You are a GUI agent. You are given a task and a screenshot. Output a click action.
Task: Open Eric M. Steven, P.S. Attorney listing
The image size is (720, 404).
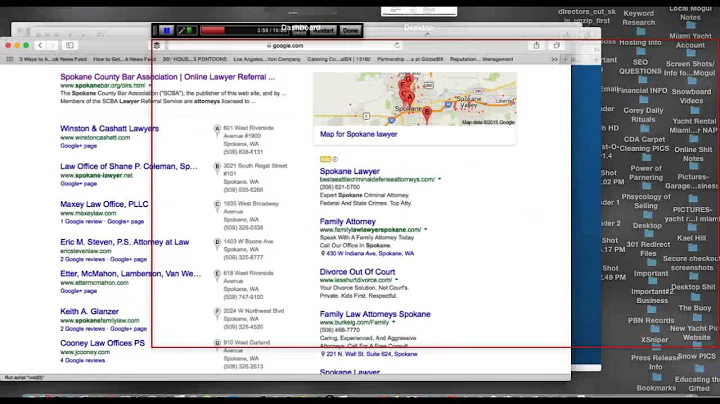tap(124, 242)
